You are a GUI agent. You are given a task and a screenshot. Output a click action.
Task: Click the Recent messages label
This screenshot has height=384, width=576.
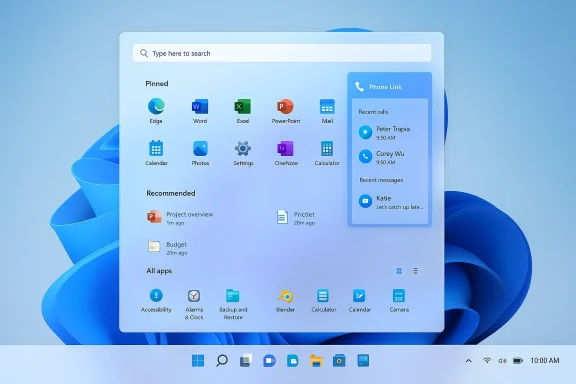[381, 180]
